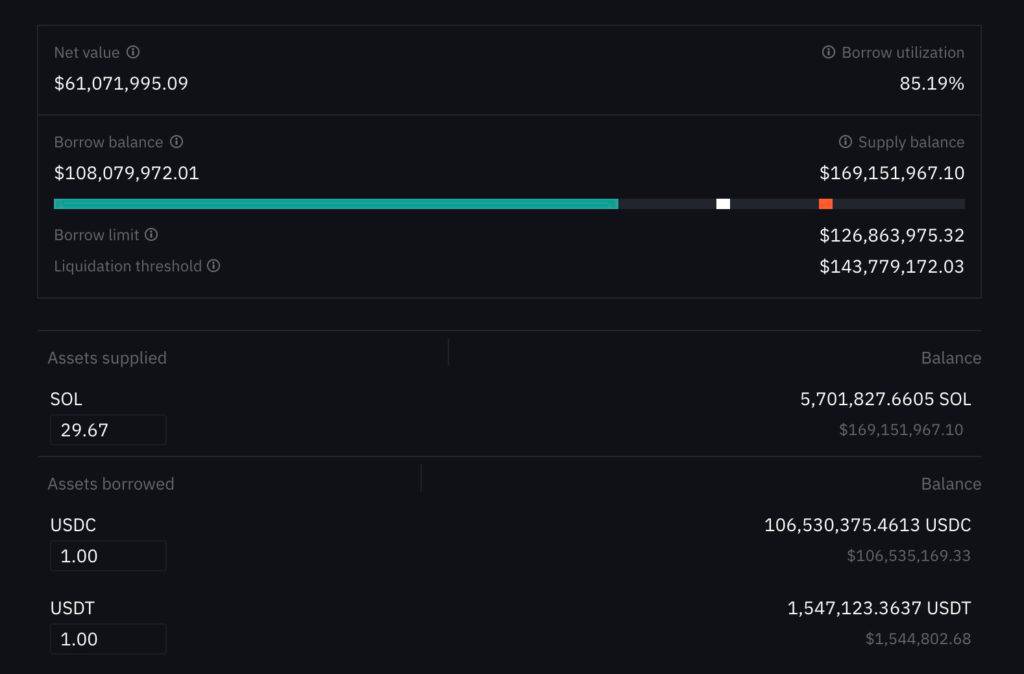Click the info icon beside Borrow limit

click(x=152, y=234)
